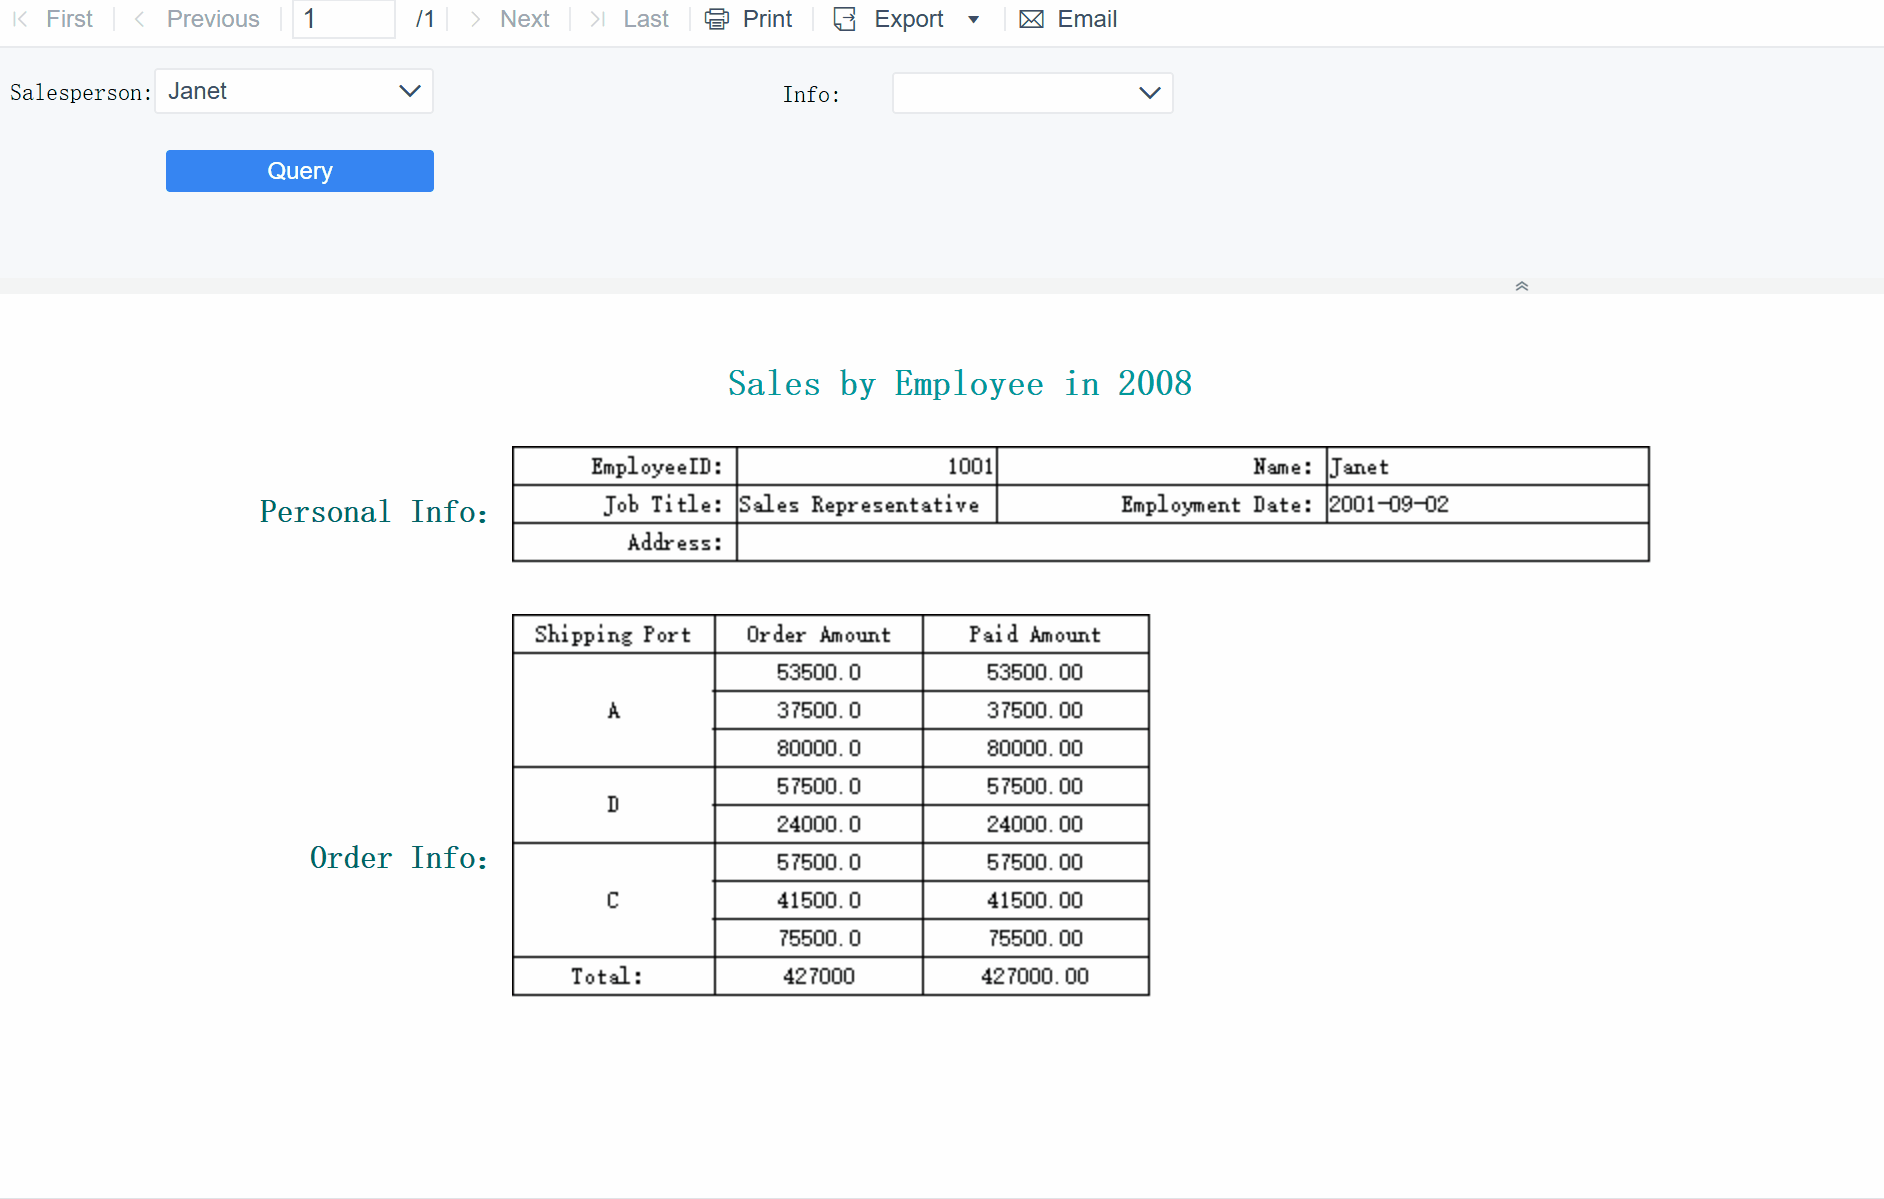The height and width of the screenshot is (1199, 1884).
Task: Jump to the First page
Action: 55,18
